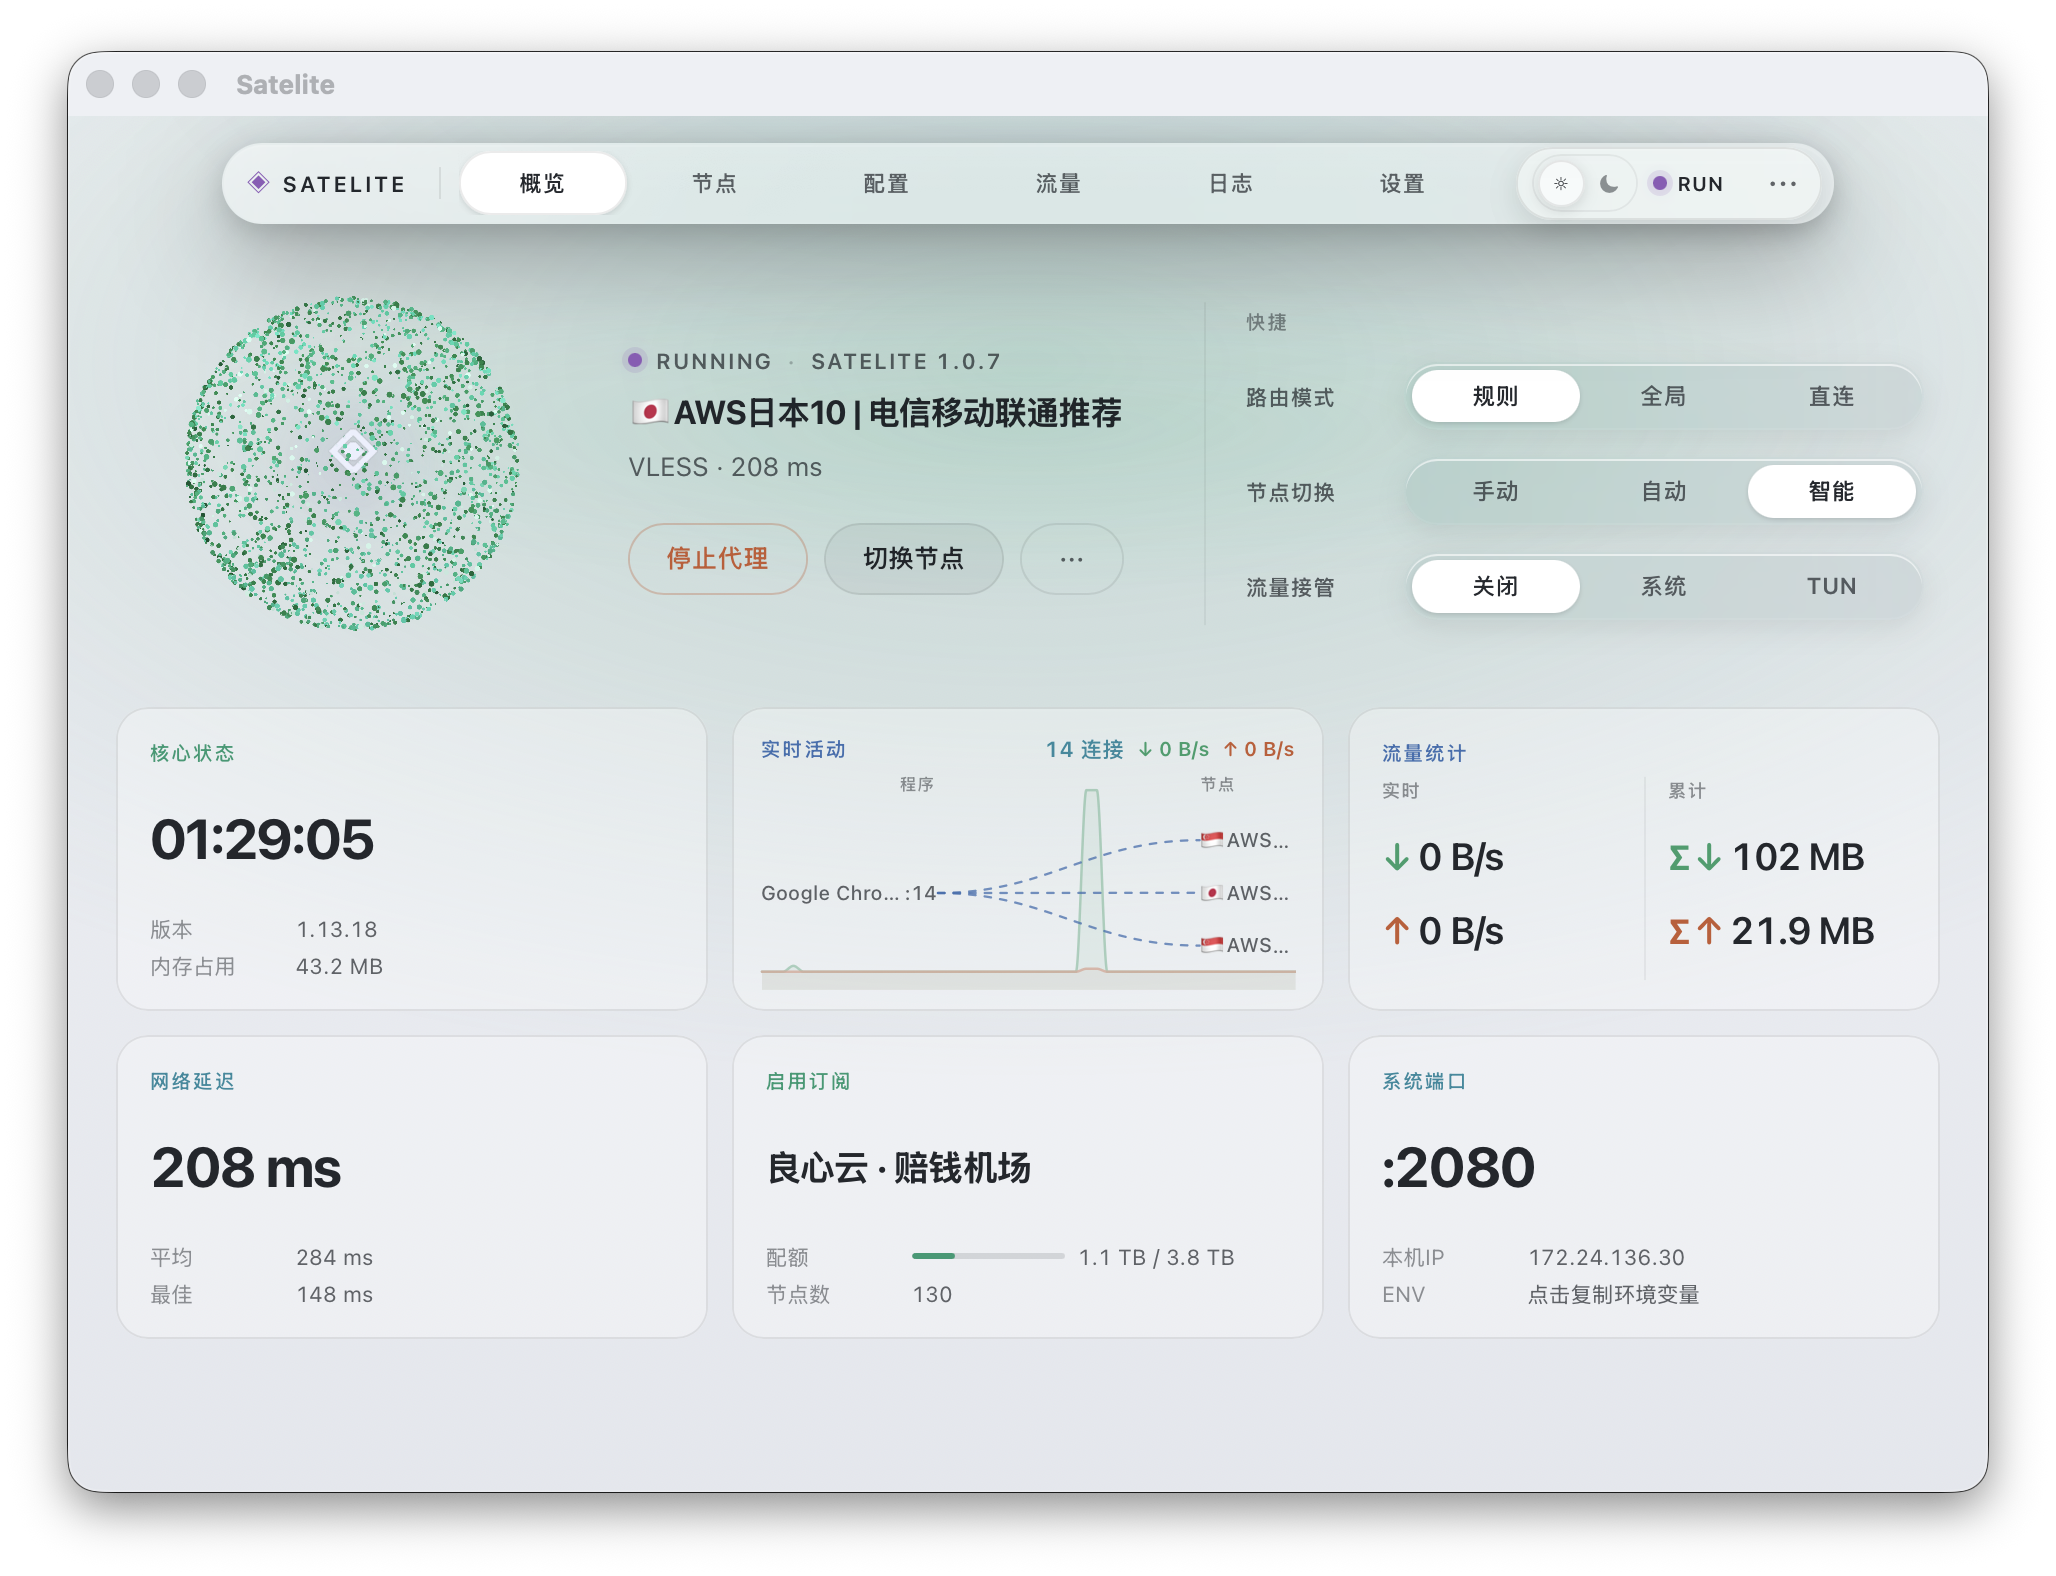Click the 21.9 MB cumulative upload value
2056x1576 pixels.
coord(1802,931)
